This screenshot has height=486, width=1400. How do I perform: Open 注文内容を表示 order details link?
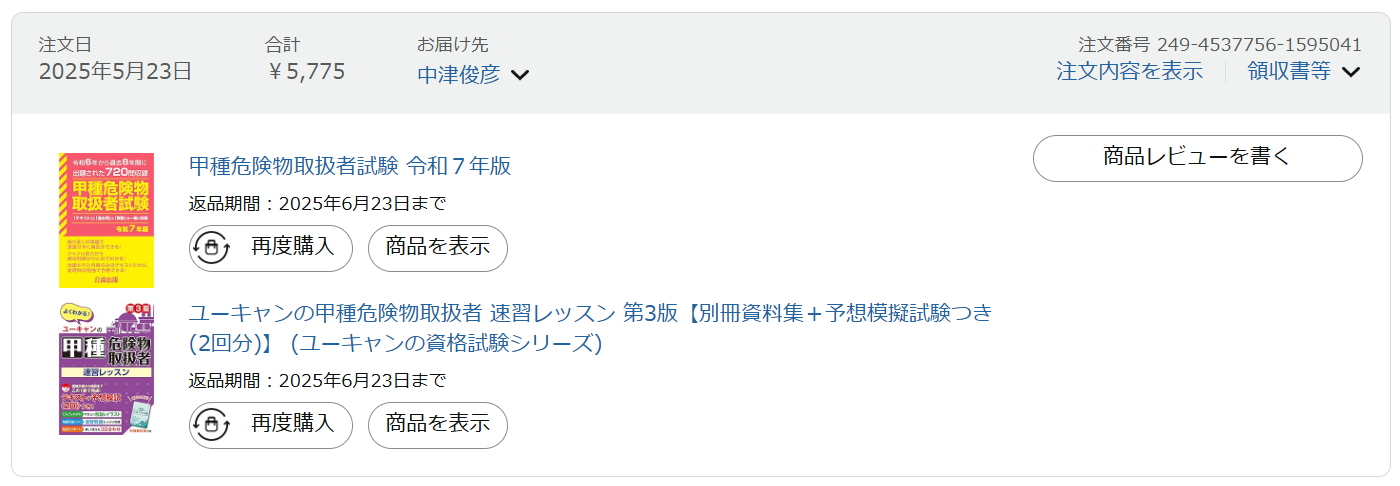pyautogui.click(x=1129, y=71)
